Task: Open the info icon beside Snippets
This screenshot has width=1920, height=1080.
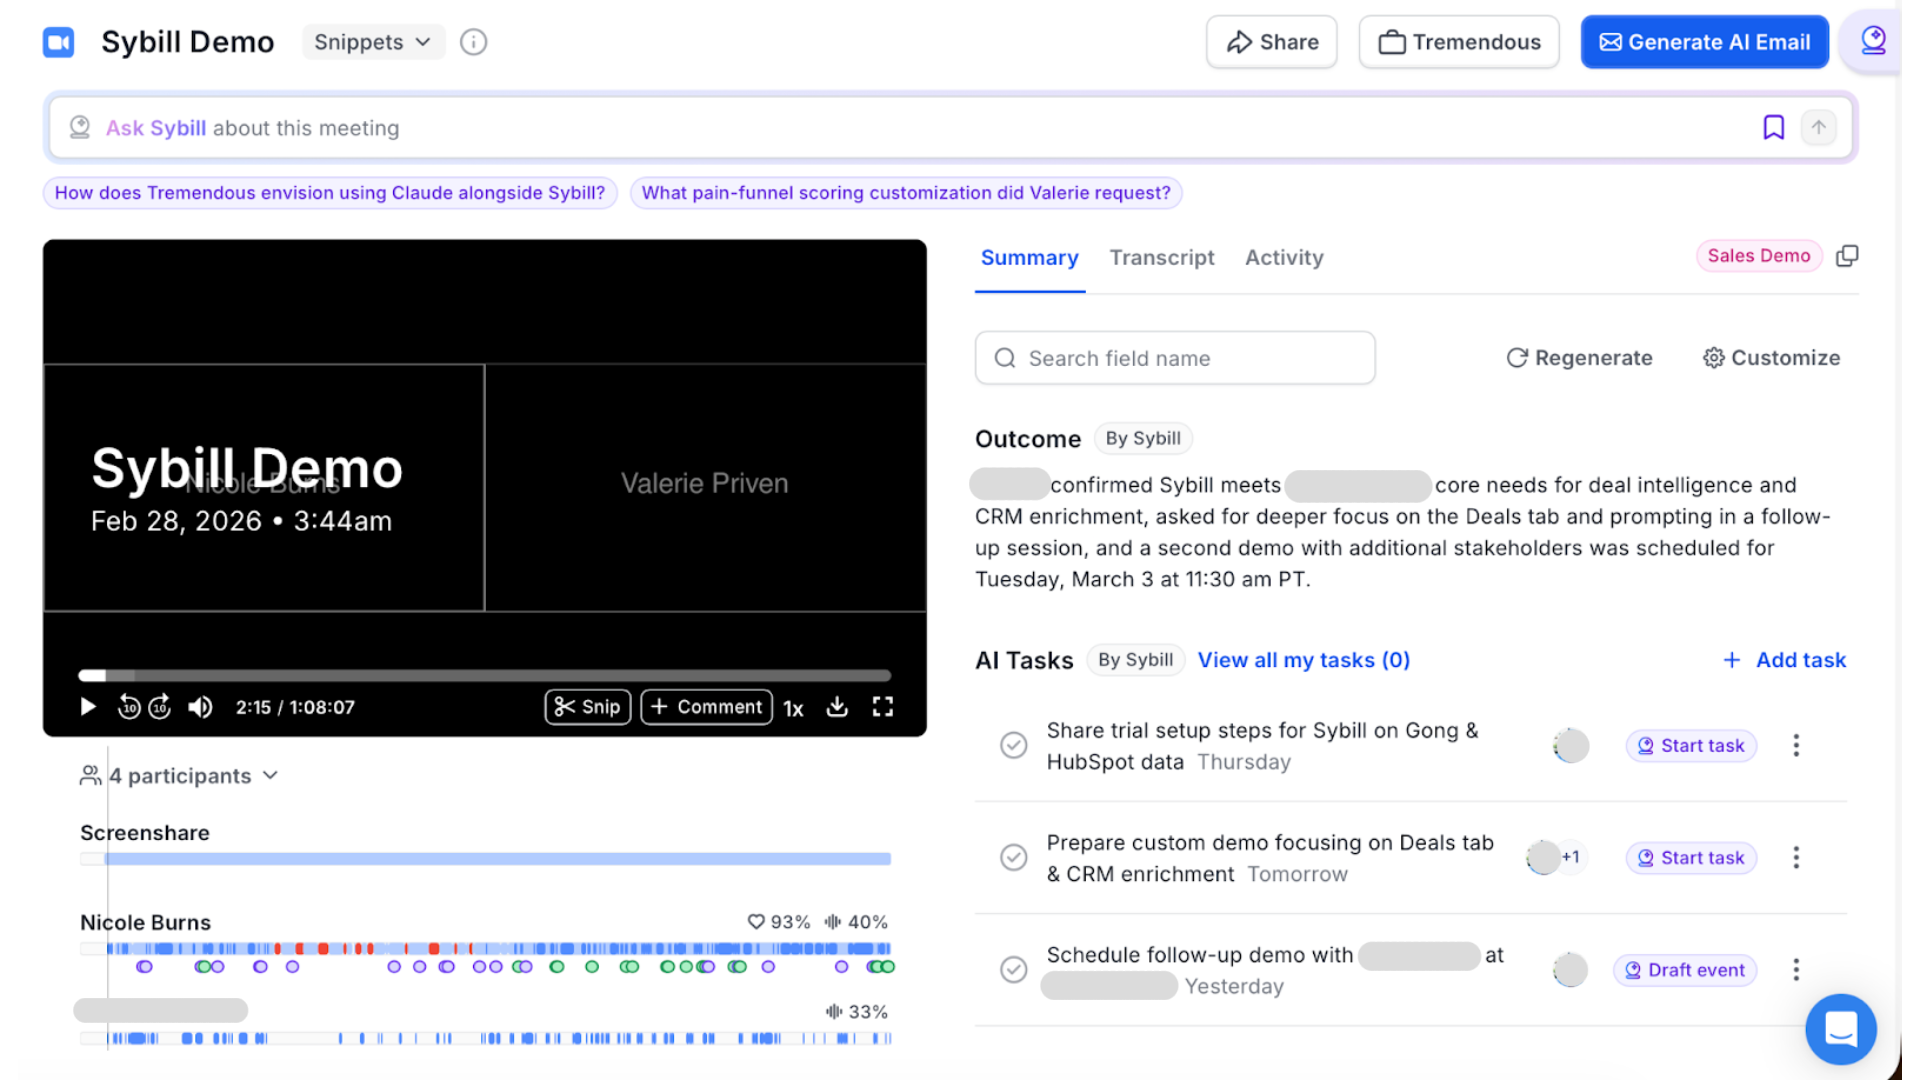Action: coord(473,42)
